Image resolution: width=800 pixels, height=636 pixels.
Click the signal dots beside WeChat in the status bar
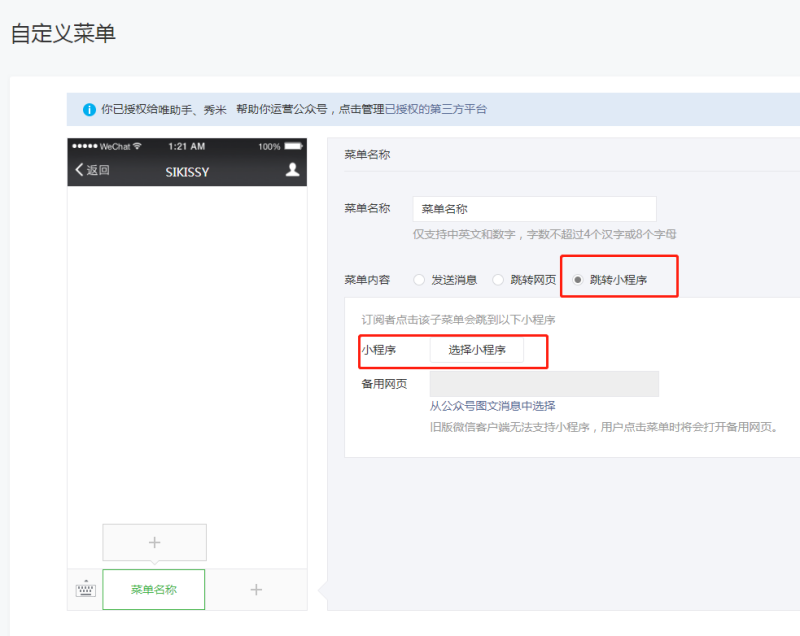tap(84, 146)
